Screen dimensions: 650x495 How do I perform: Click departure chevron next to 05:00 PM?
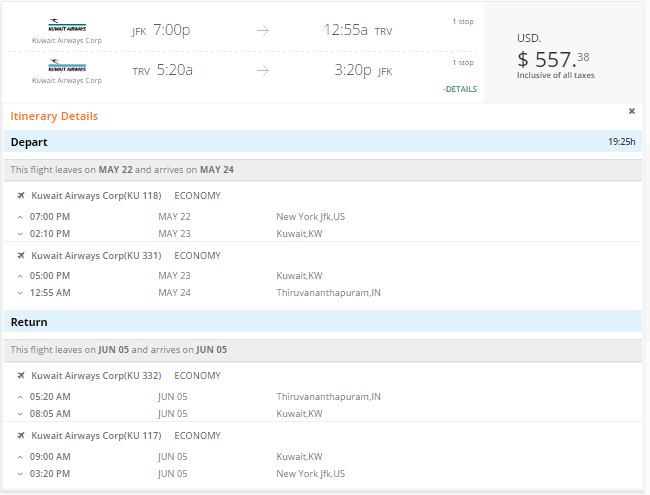[20, 277]
